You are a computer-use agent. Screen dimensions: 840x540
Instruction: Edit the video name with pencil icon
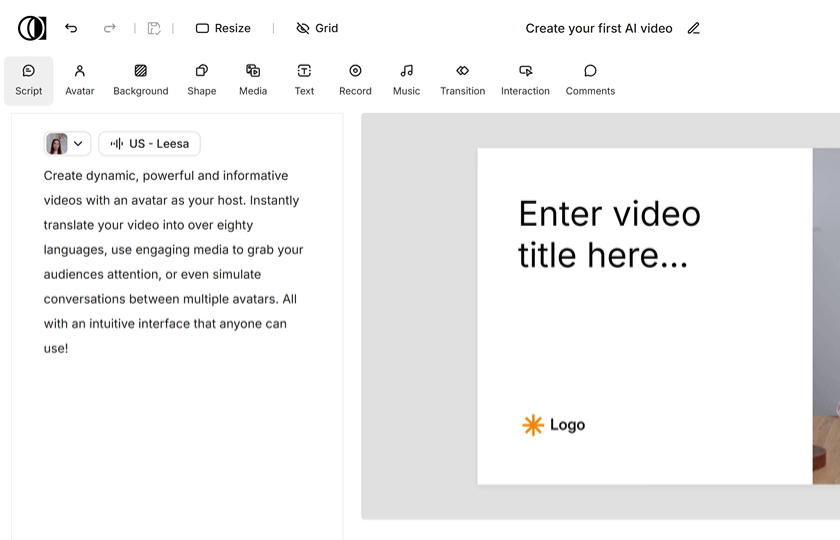coord(694,28)
